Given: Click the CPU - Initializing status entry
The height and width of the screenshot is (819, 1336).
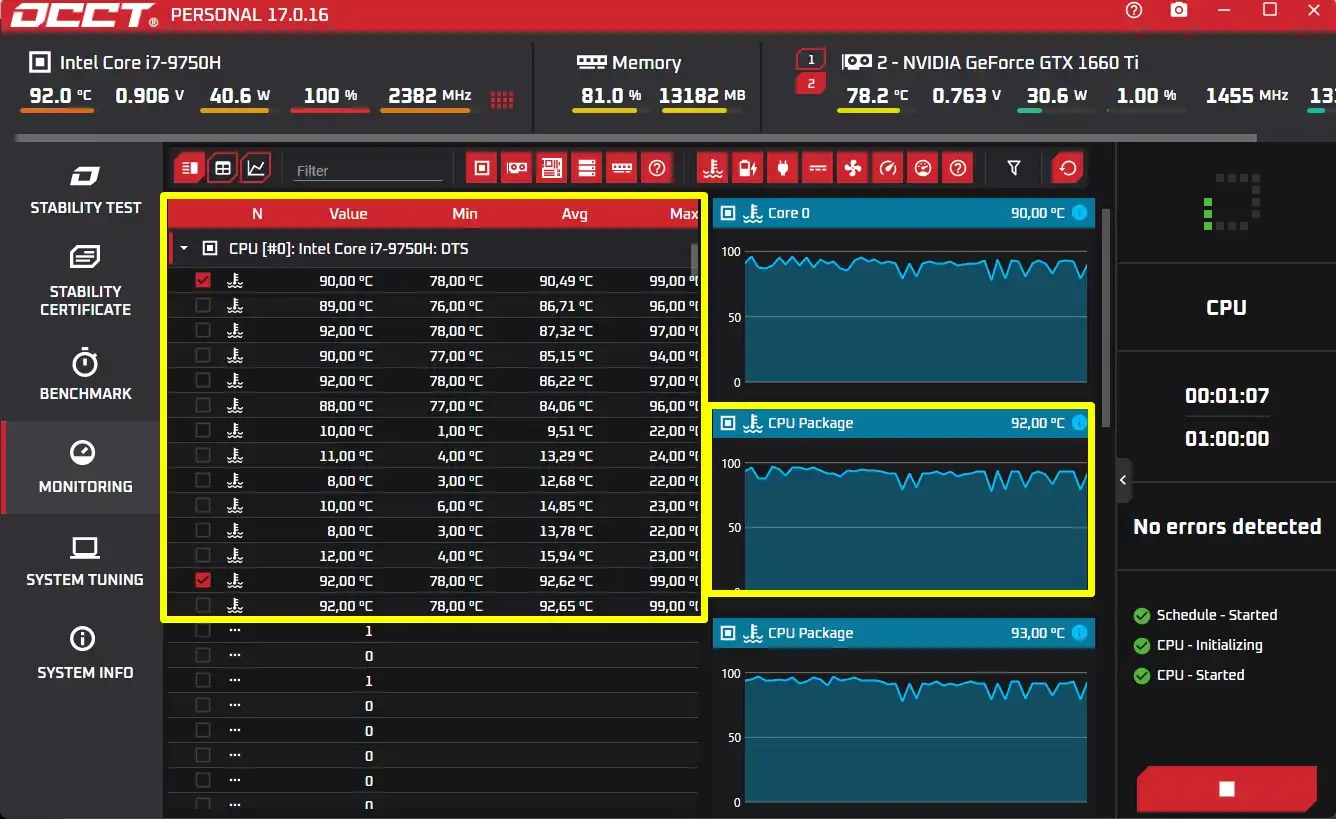Looking at the screenshot, I should coord(1198,645).
